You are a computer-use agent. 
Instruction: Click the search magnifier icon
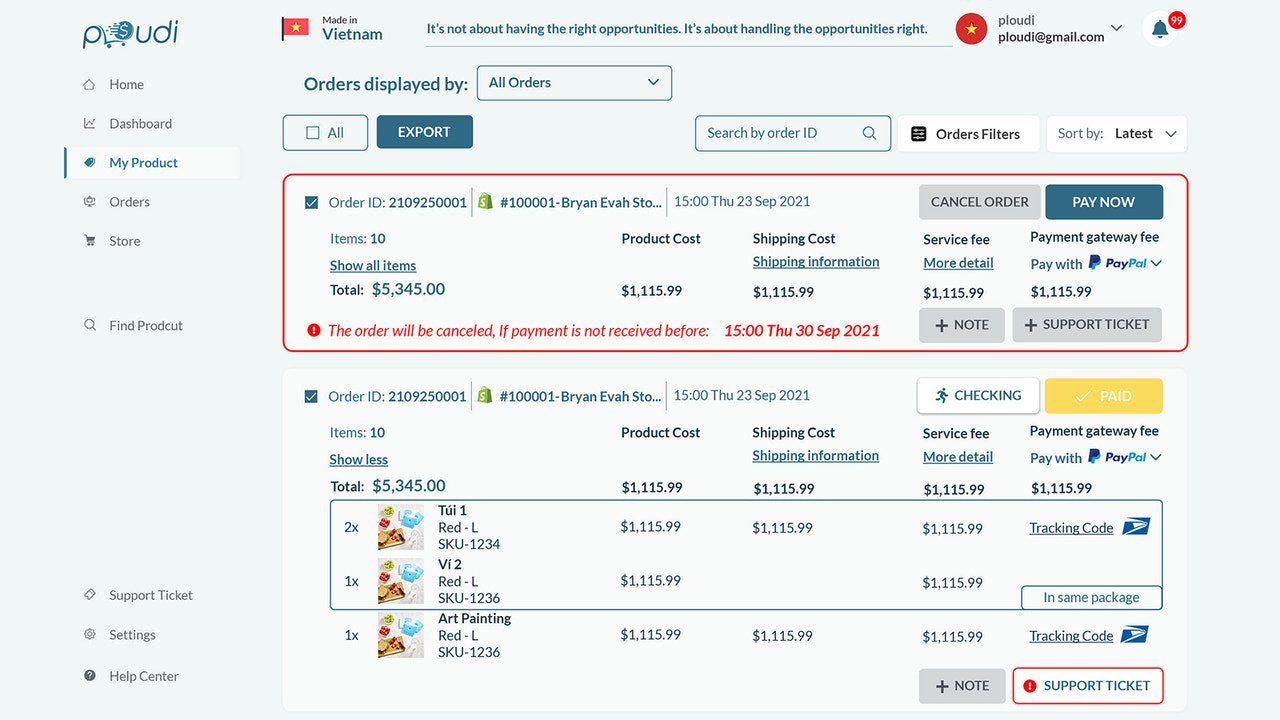868,133
